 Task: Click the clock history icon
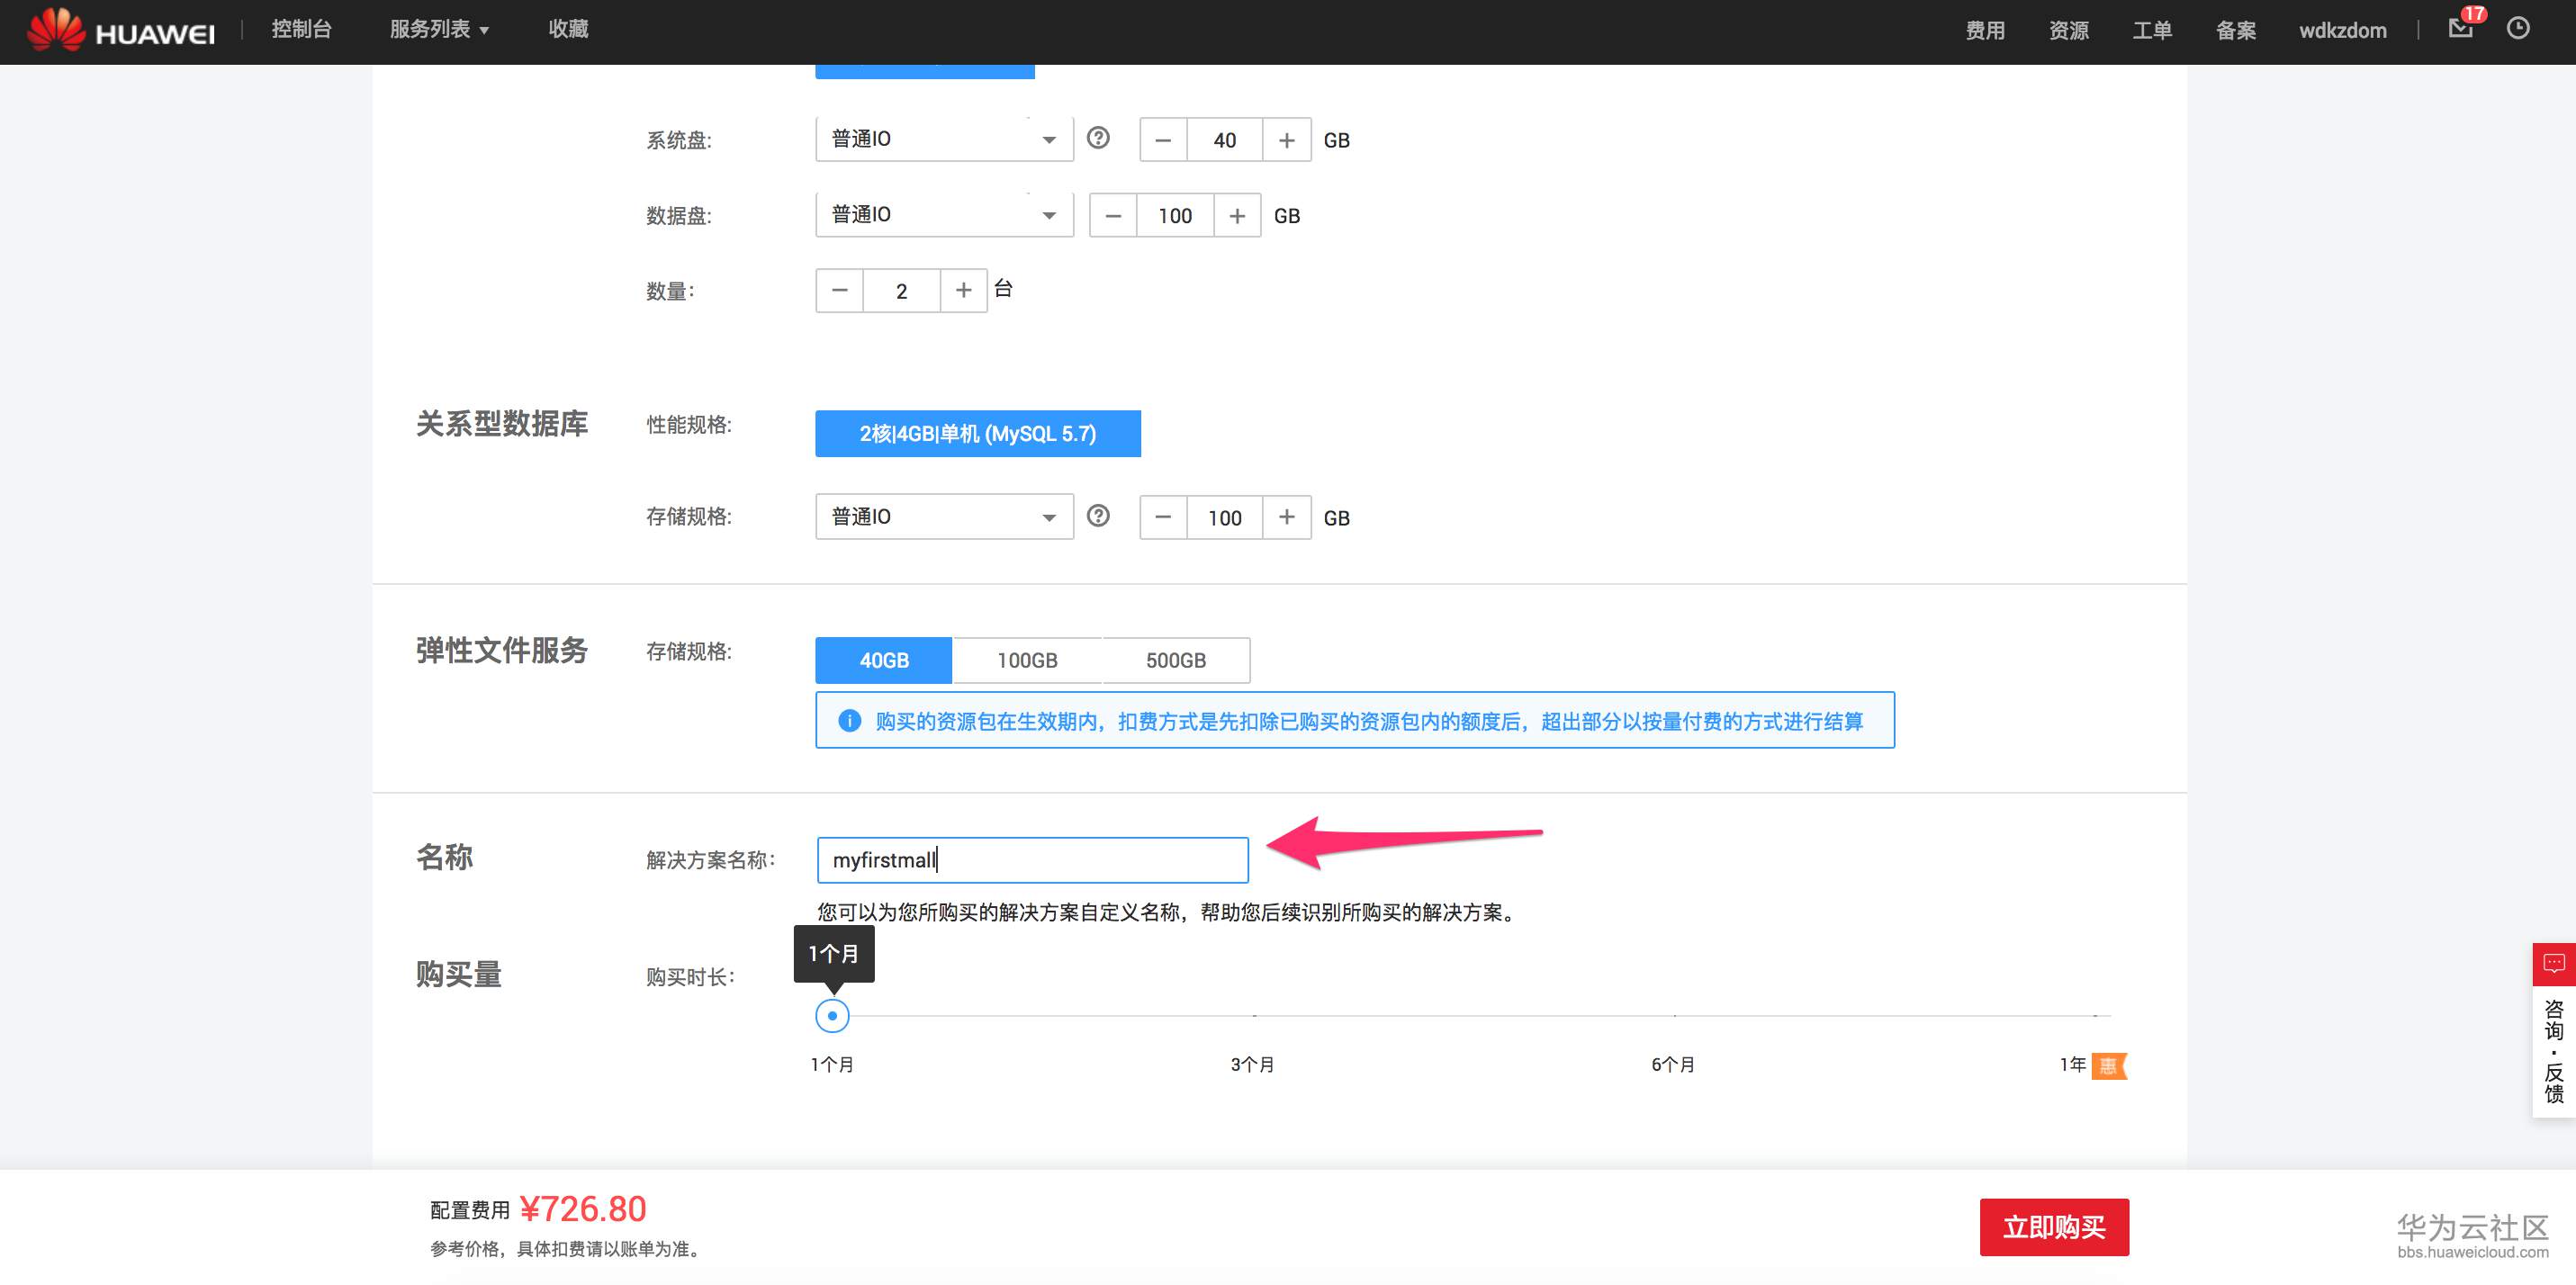pos(2518,28)
